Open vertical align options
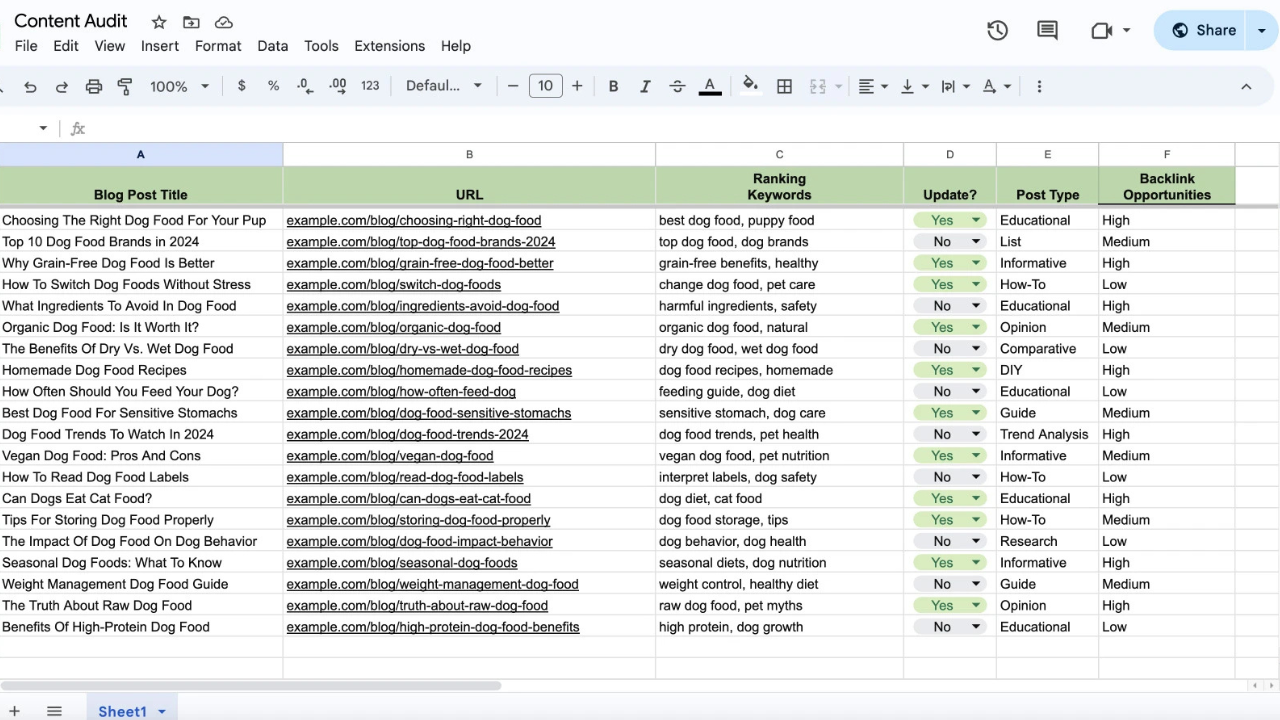 point(914,86)
